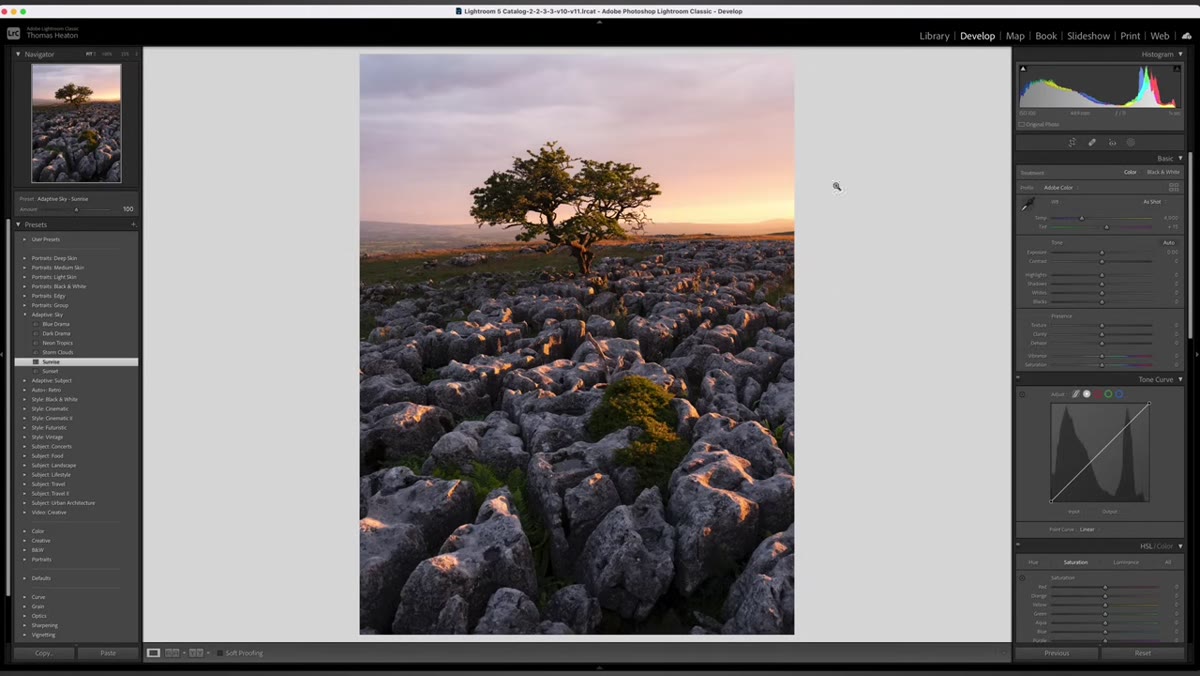Select the Red Eye Correction tool
The image size is (1200, 676).
[1112, 142]
